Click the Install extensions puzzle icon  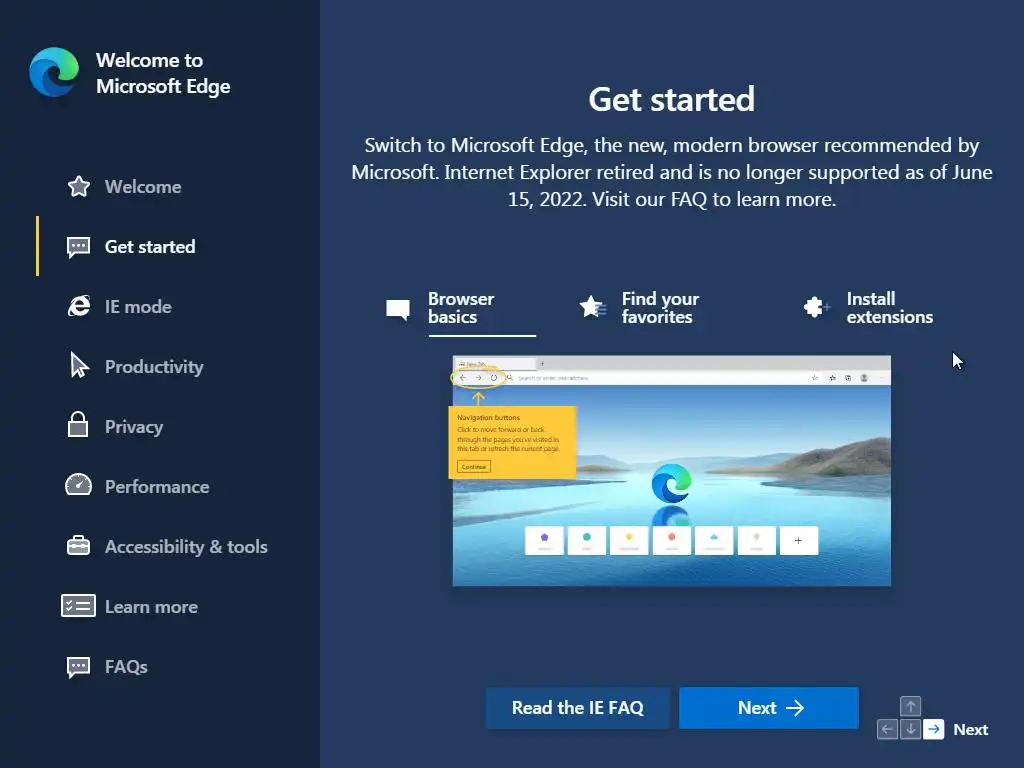(x=816, y=306)
